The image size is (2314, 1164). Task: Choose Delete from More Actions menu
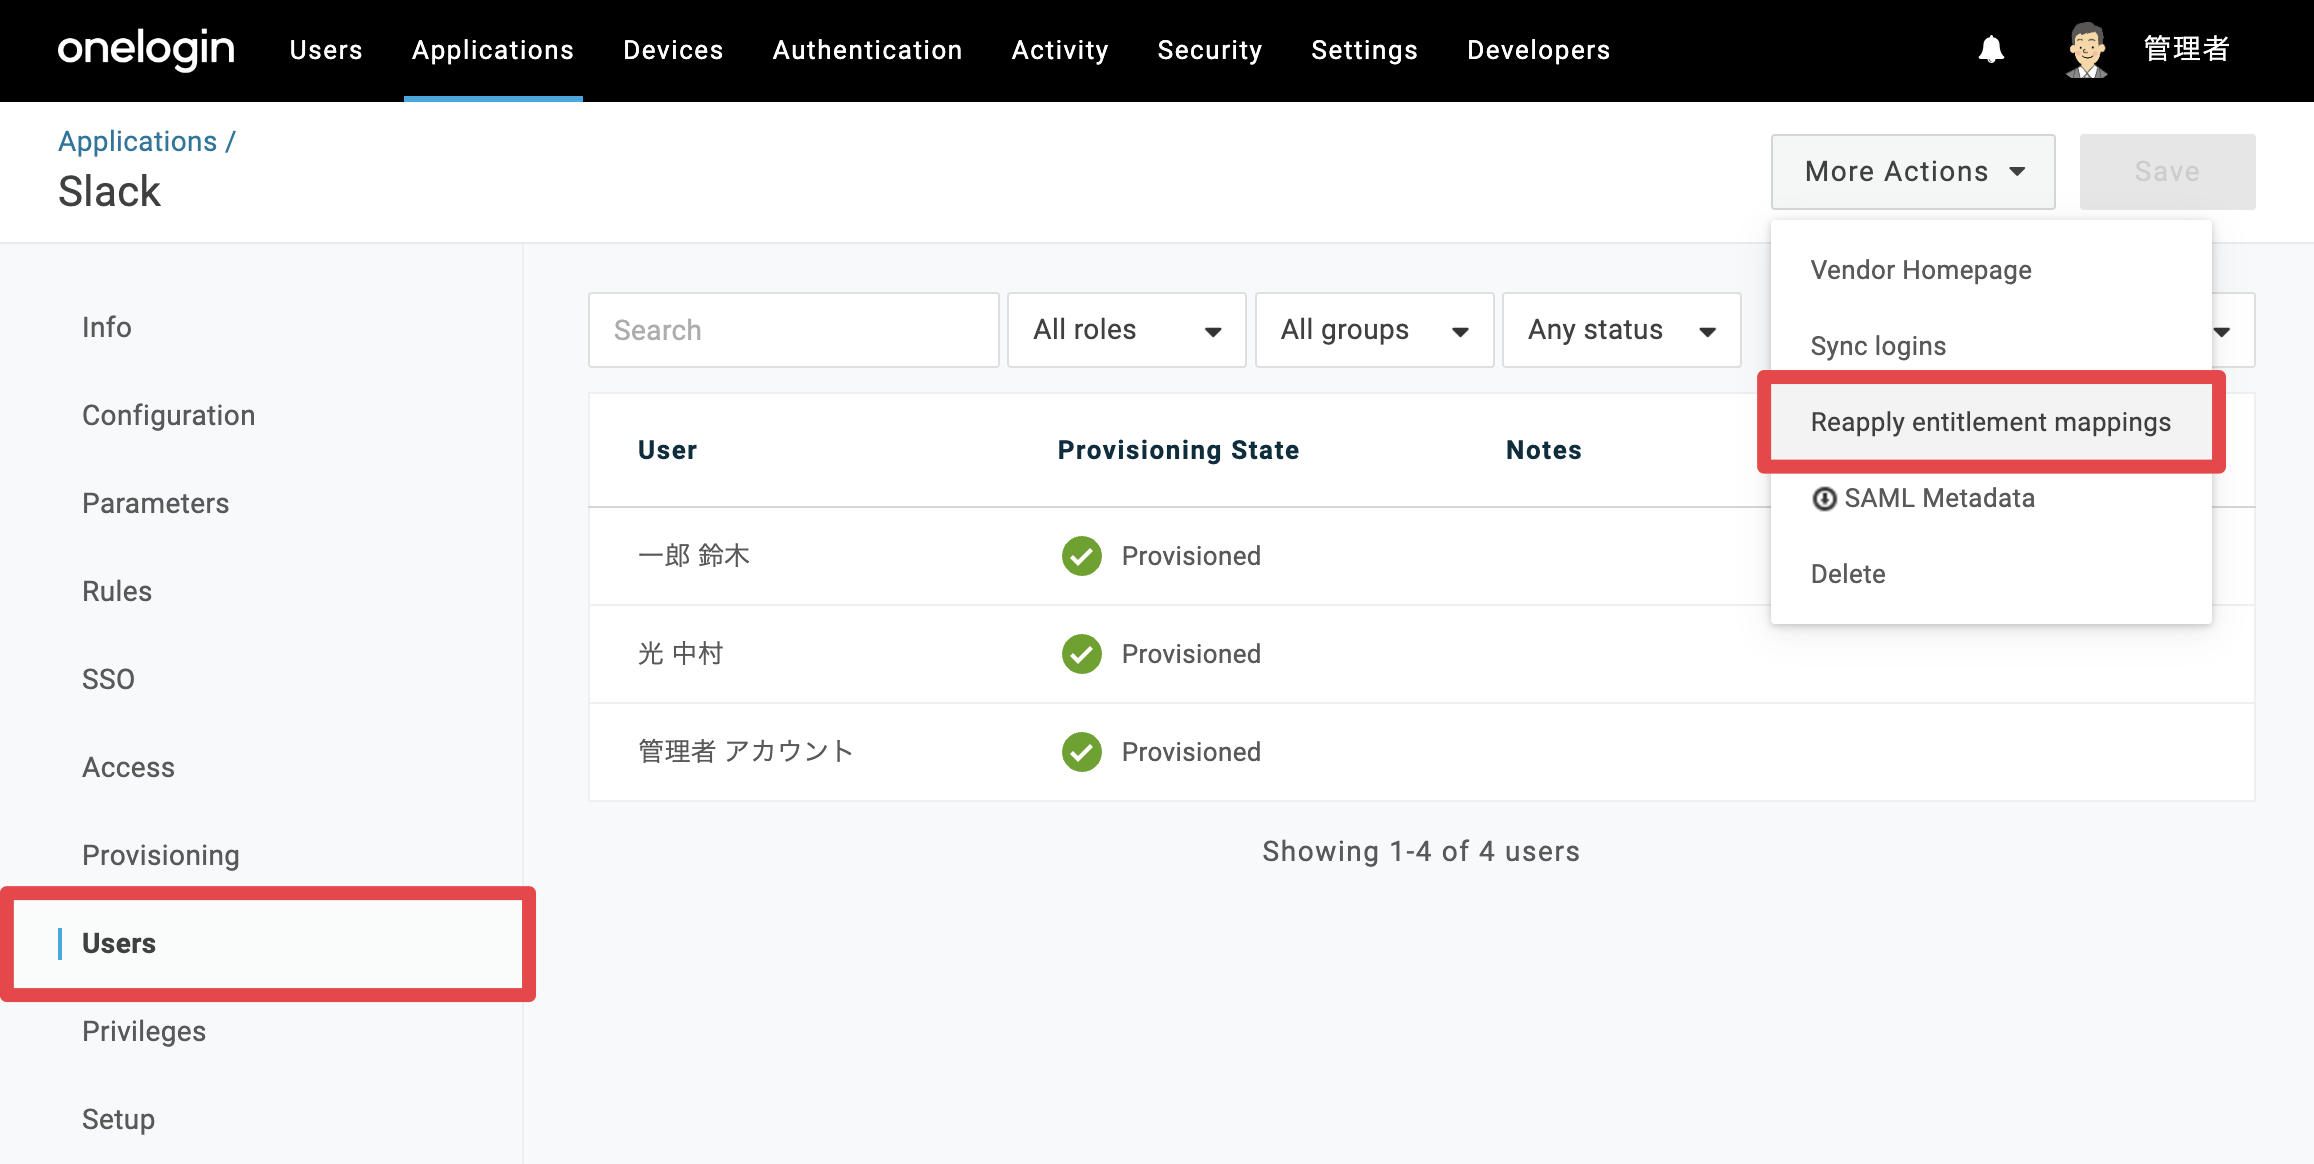[x=1991, y=574]
